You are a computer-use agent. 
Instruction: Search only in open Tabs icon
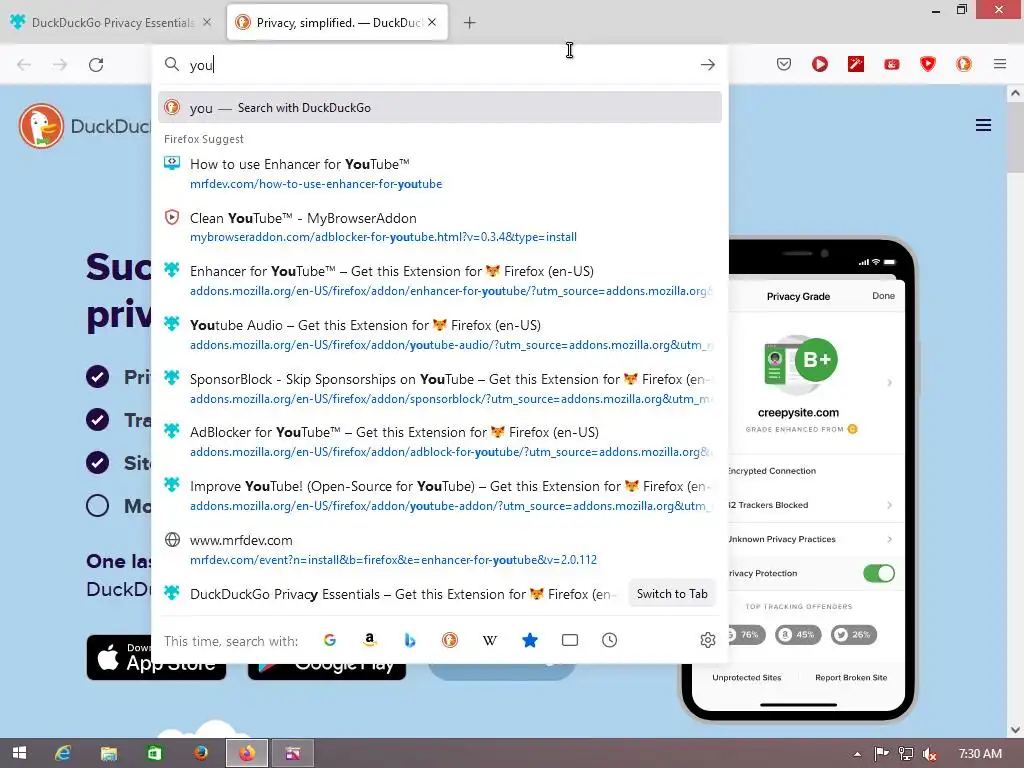(569, 640)
